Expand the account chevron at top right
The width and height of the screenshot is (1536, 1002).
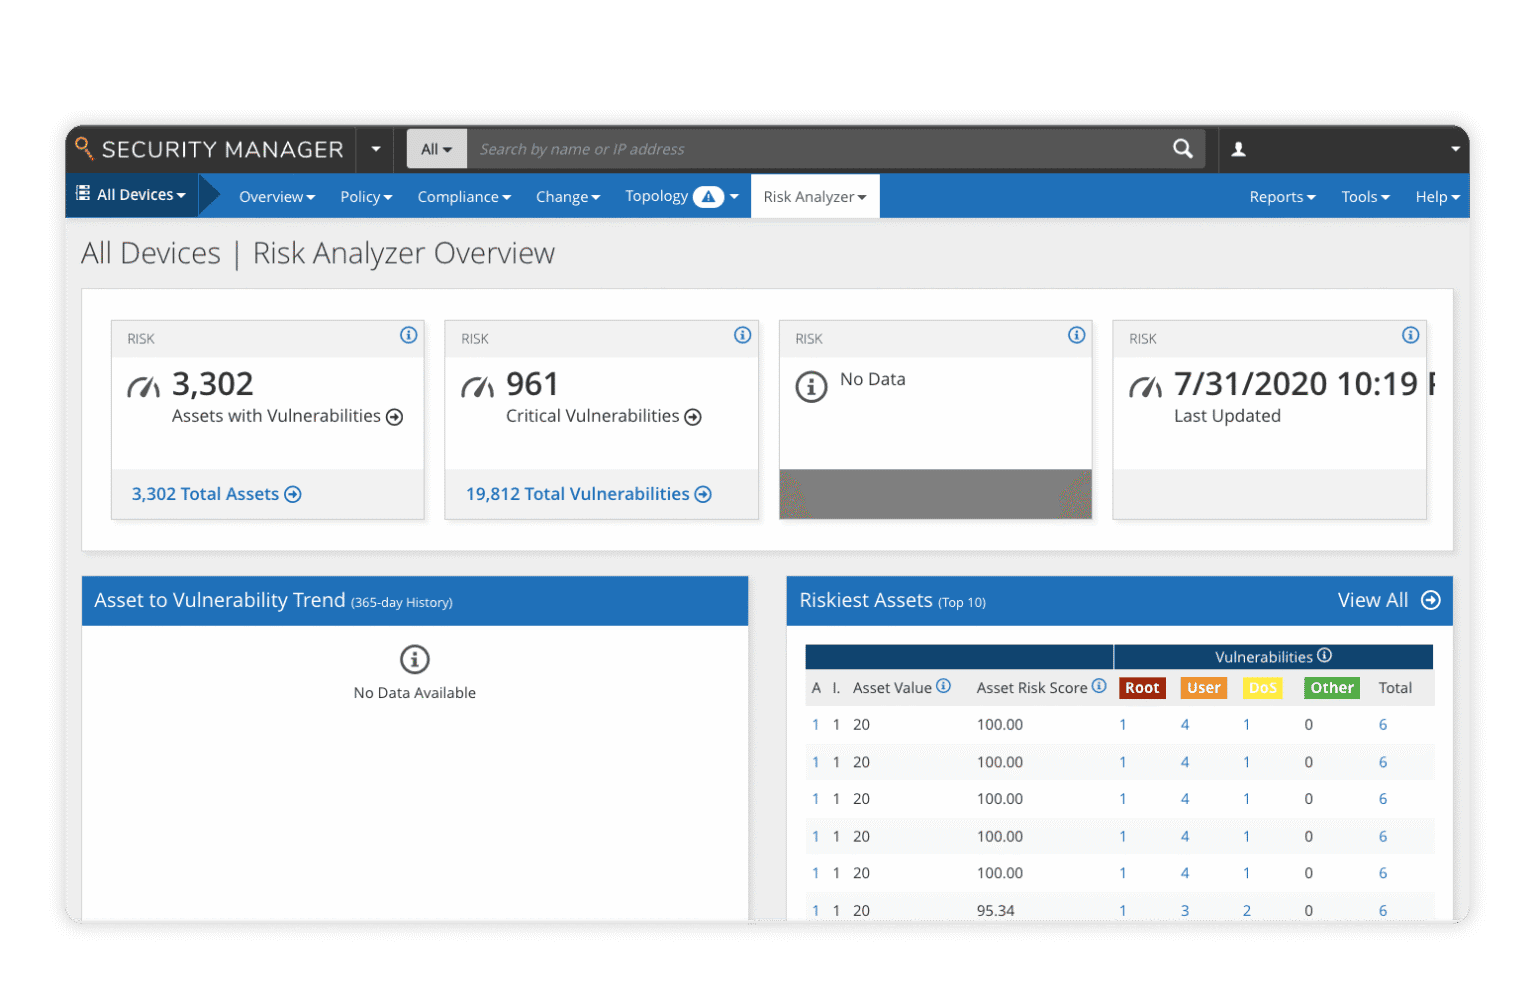[1455, 148]
